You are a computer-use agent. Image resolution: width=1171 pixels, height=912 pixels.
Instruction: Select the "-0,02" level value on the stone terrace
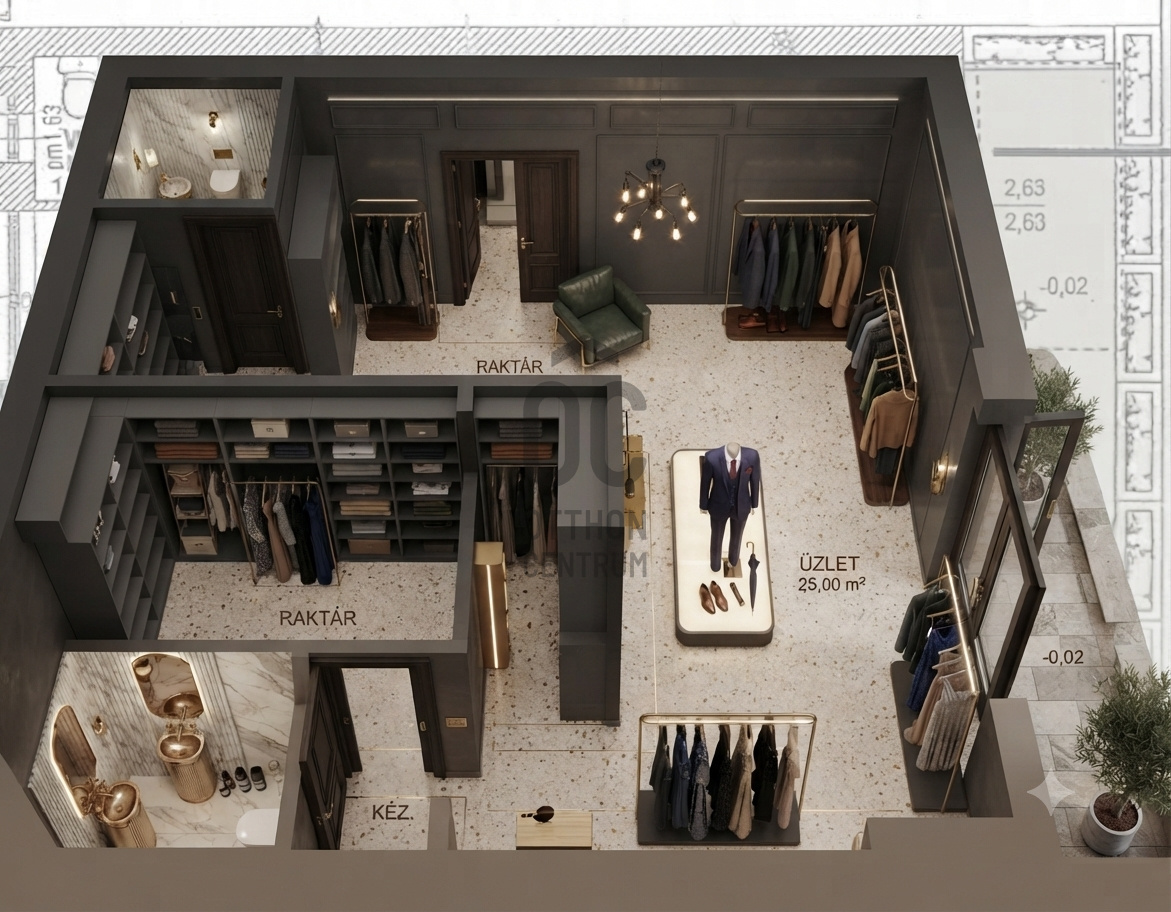point(1062,657)
